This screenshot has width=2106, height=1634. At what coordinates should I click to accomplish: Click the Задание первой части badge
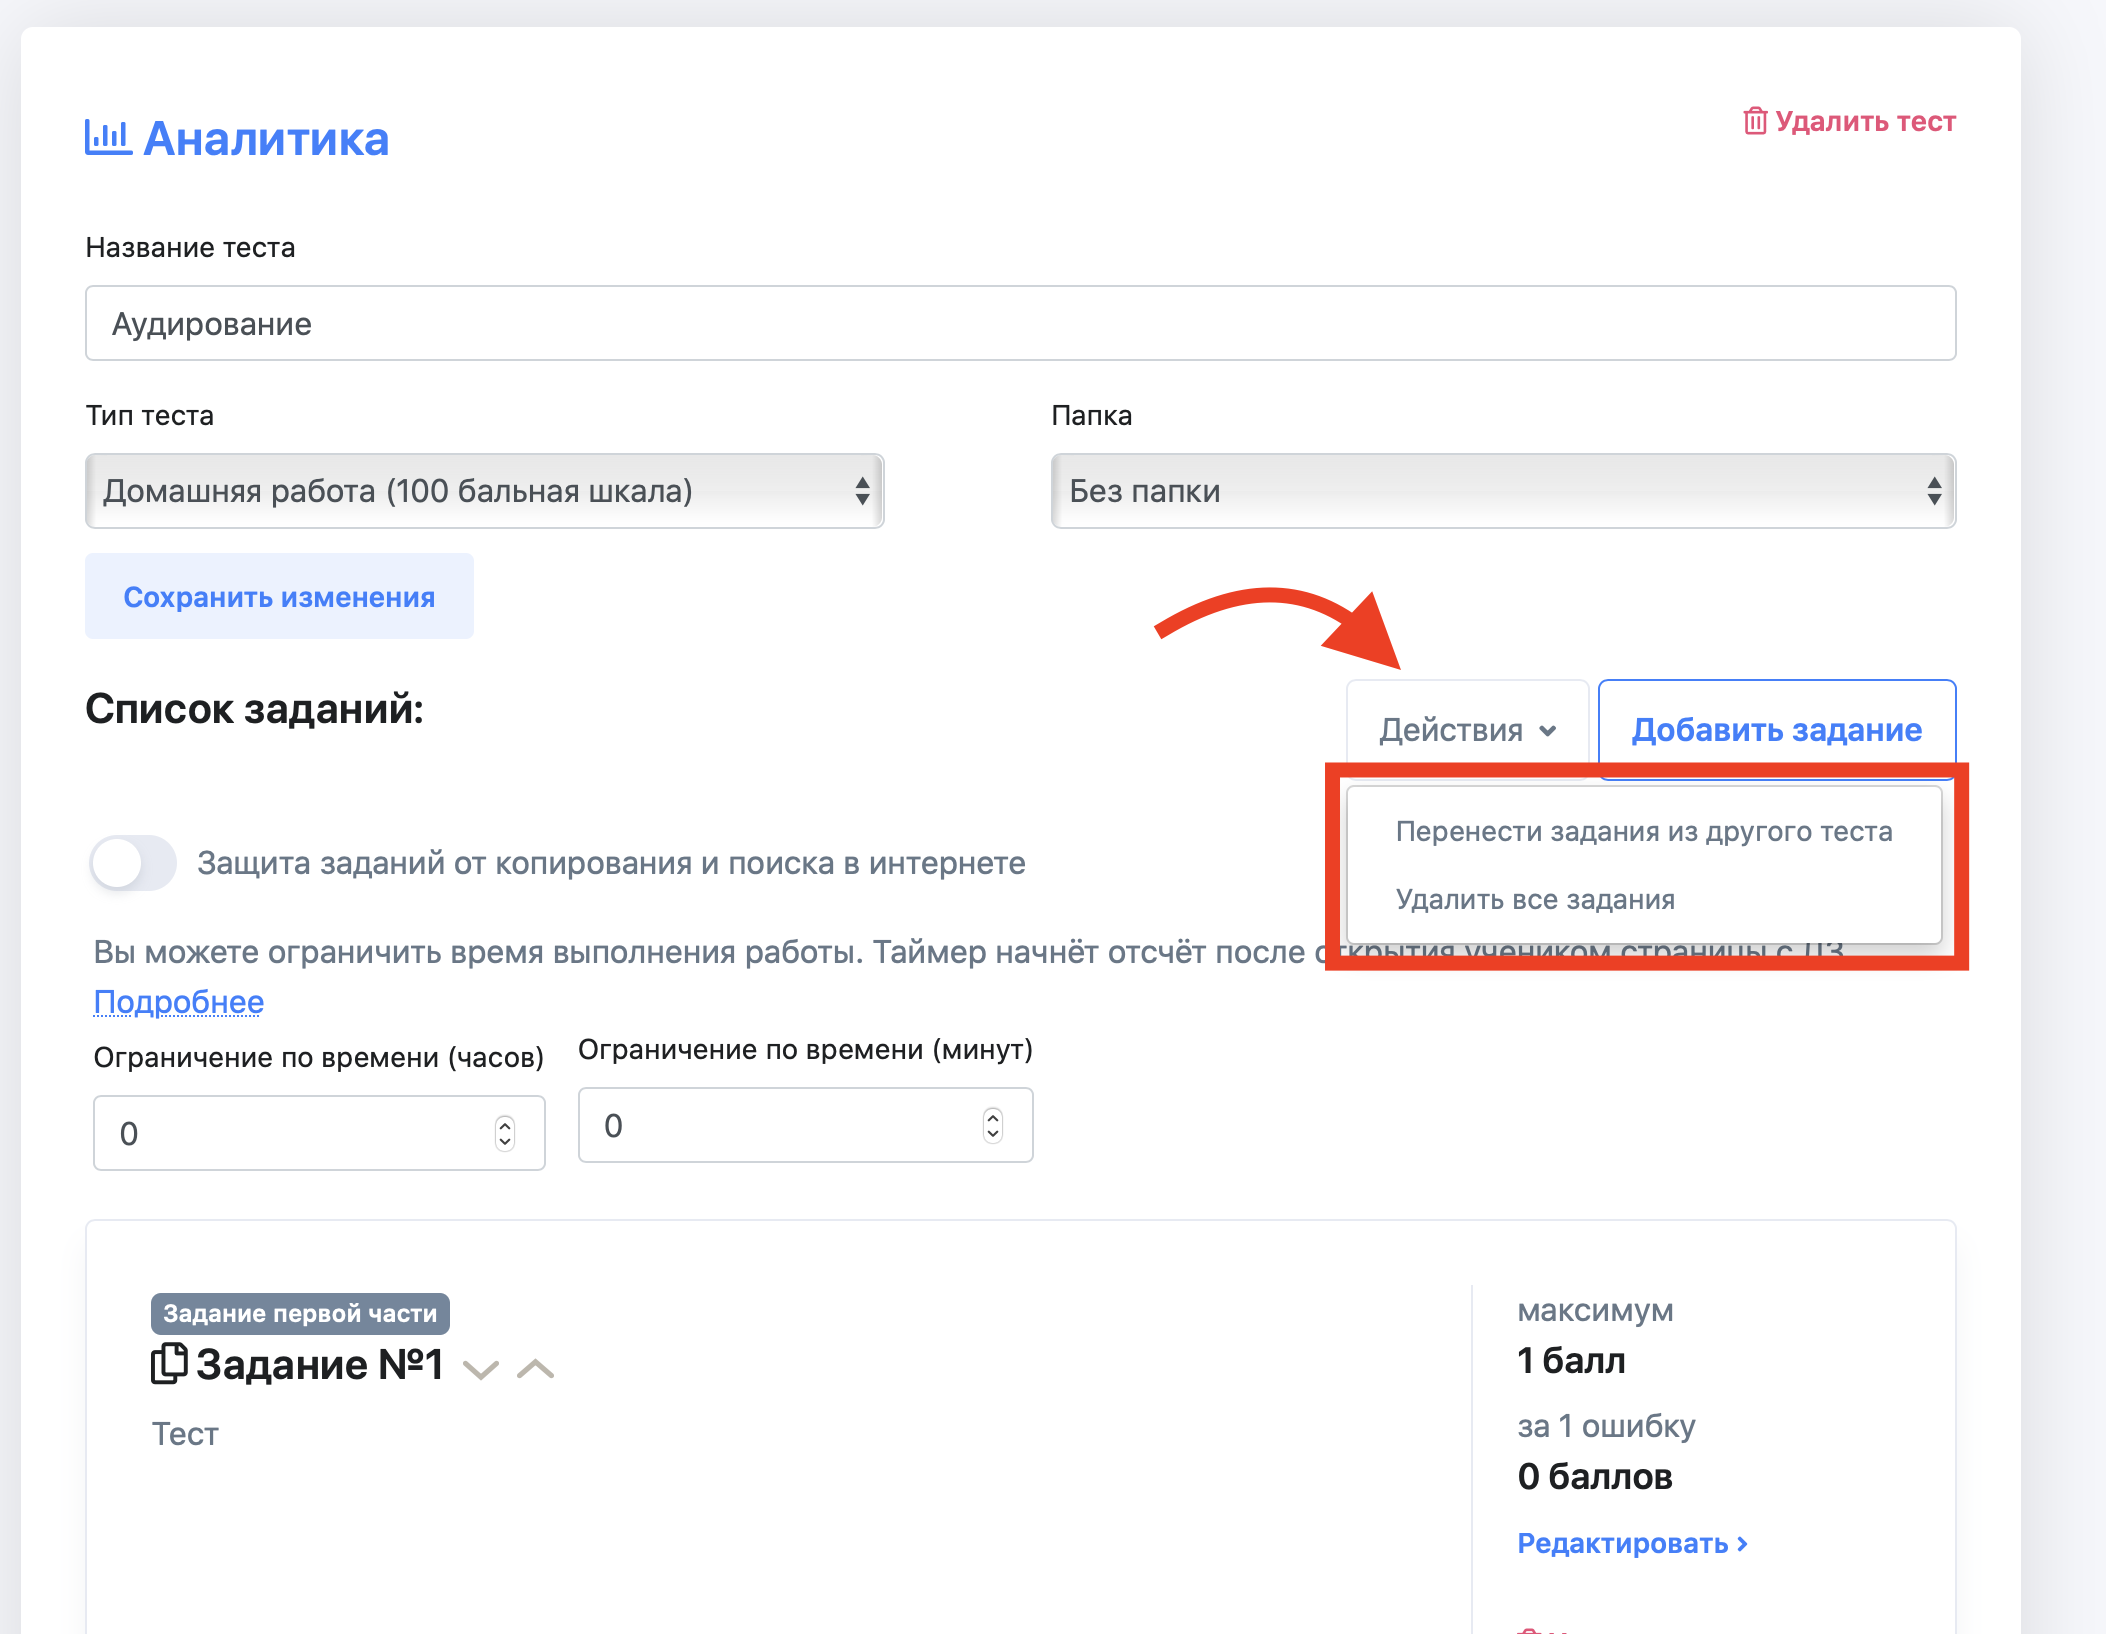click(x=300, y=1313)
